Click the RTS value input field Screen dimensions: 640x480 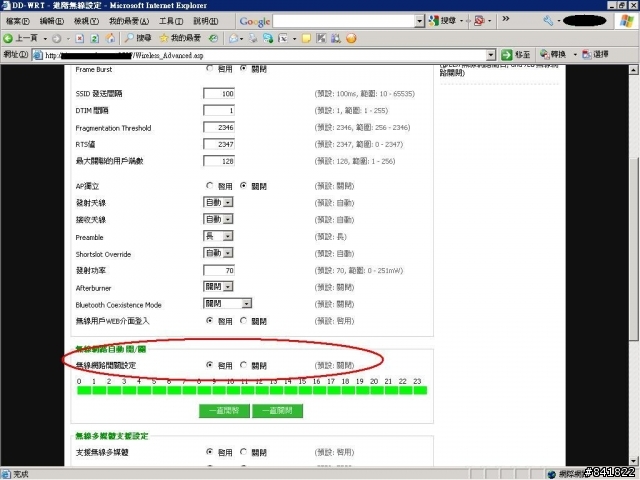(219, 144)
